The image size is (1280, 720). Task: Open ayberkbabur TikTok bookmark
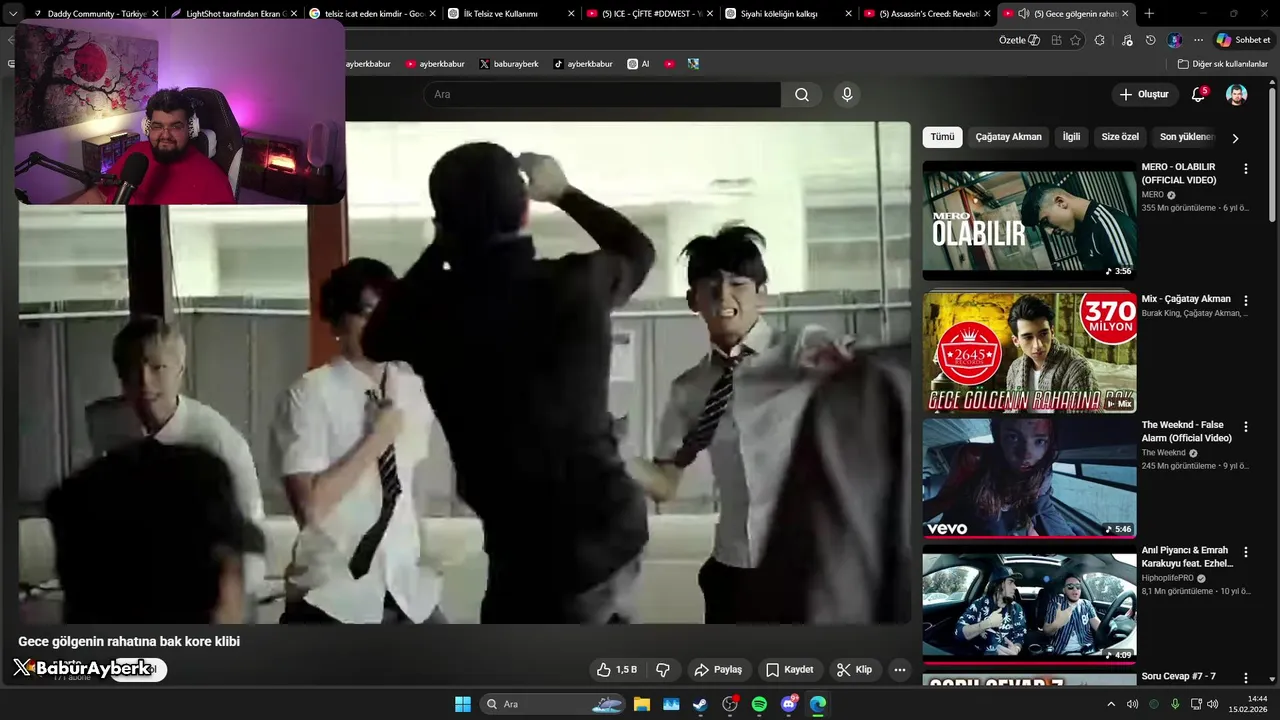point(583,64)
